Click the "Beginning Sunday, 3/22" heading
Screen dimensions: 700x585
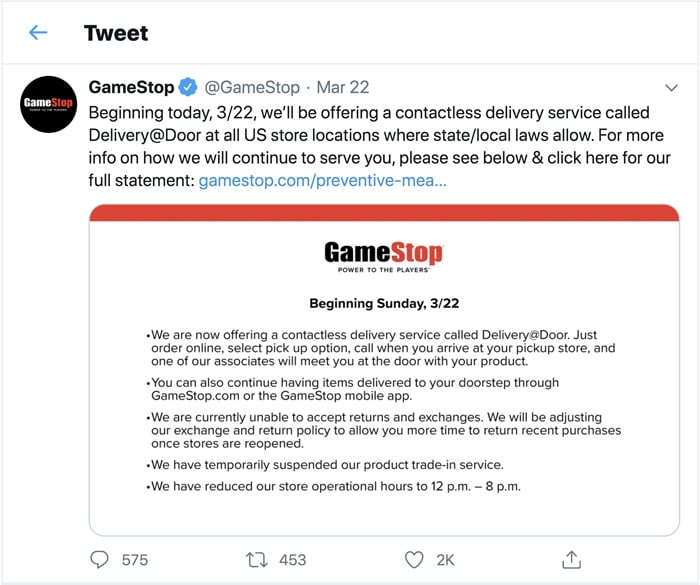click(384, 303)
